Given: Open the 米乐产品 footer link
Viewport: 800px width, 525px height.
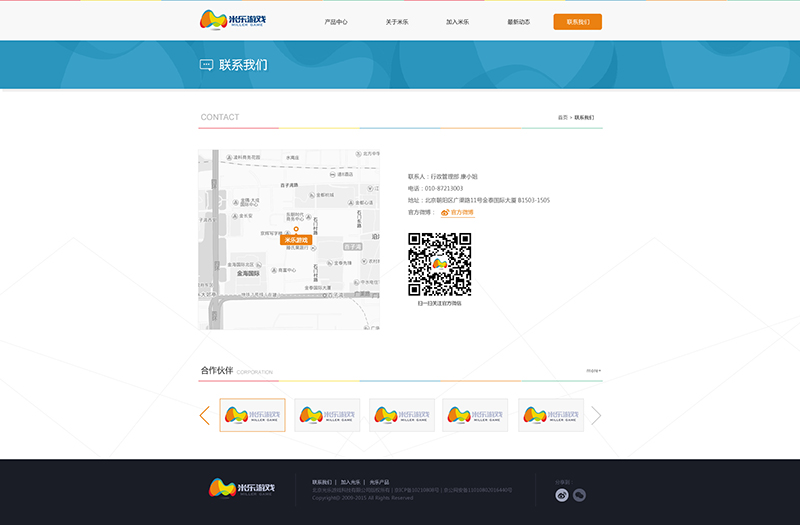Looking at the screenshot, I should pos(380,482).
